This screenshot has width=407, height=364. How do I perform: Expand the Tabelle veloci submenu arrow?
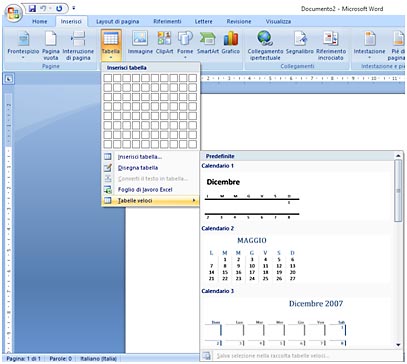(194, 200)
